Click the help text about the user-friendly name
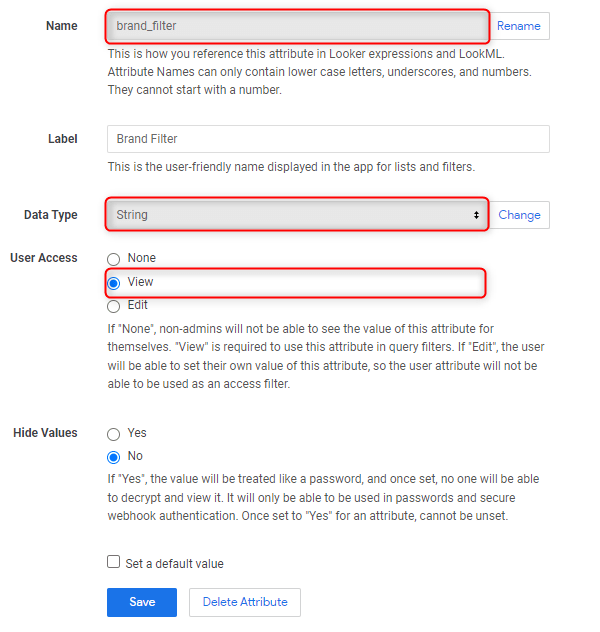Image resolution: width=600 pixels, height=632 pixels. (x=291, y=167)
